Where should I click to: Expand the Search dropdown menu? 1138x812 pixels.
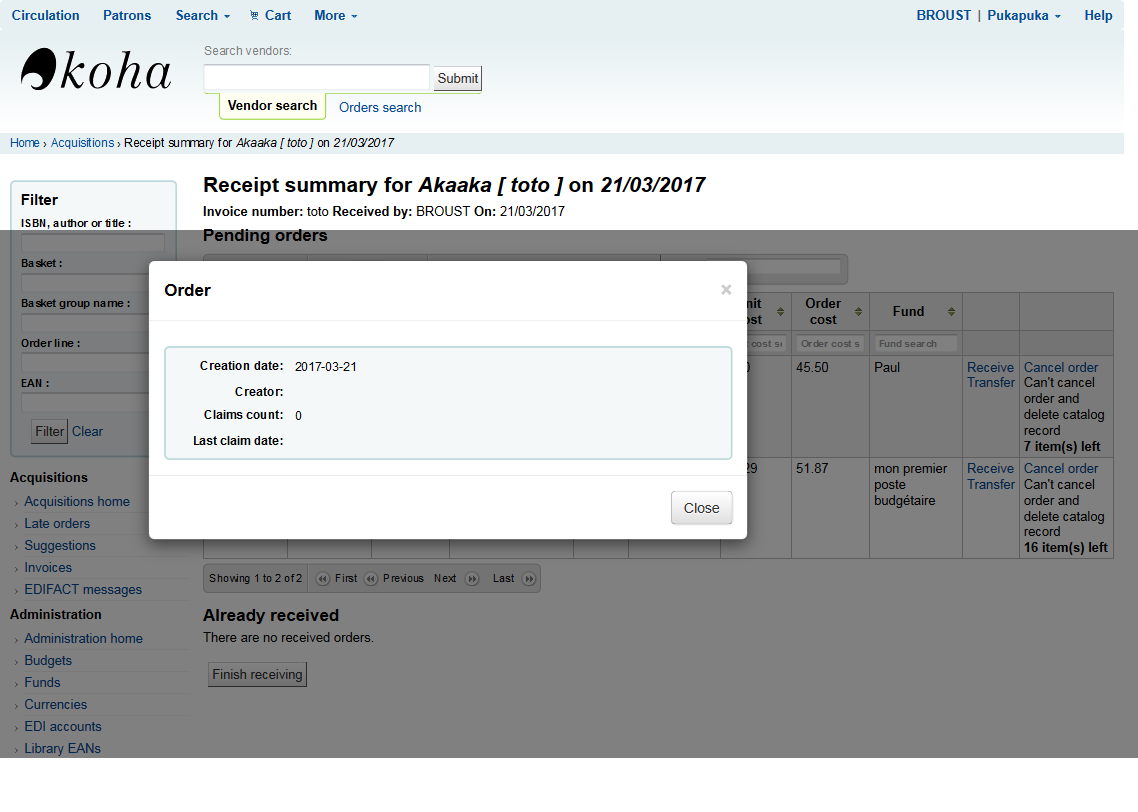coord(202,15)
